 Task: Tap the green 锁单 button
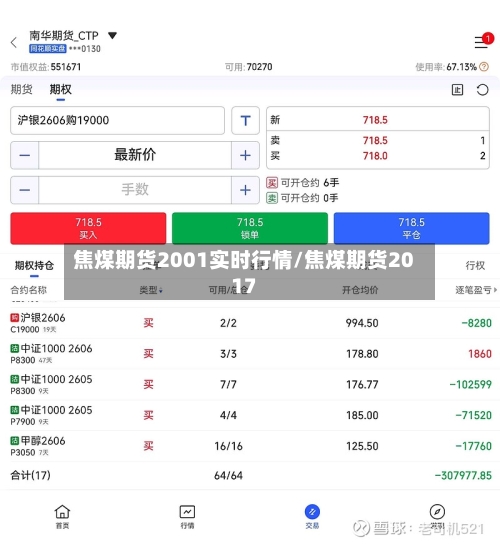(x=250, y=228)
